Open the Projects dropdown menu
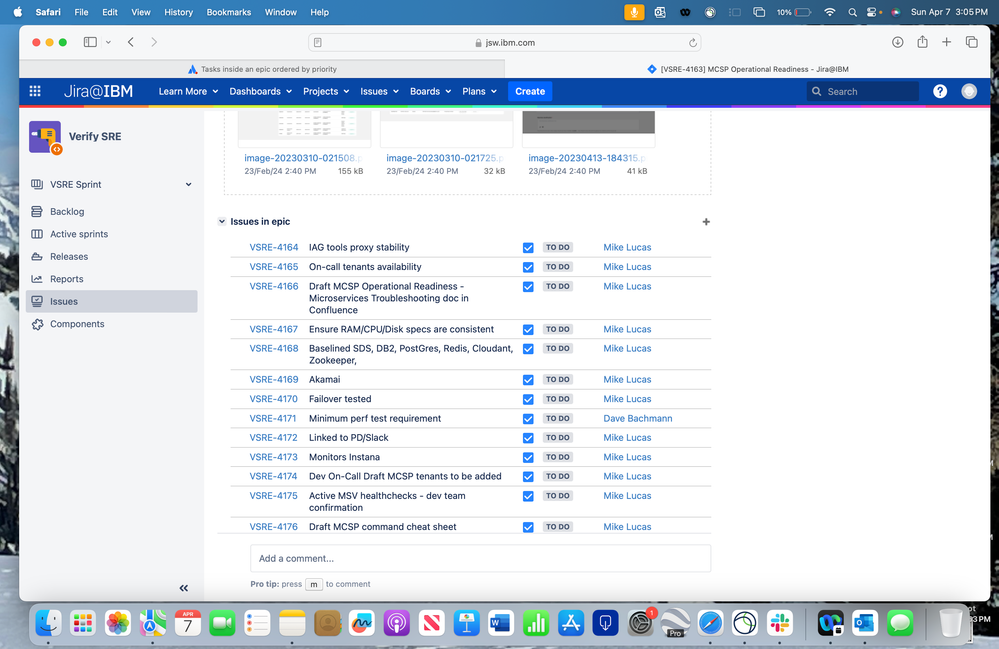999x649 pixels. 326,91
